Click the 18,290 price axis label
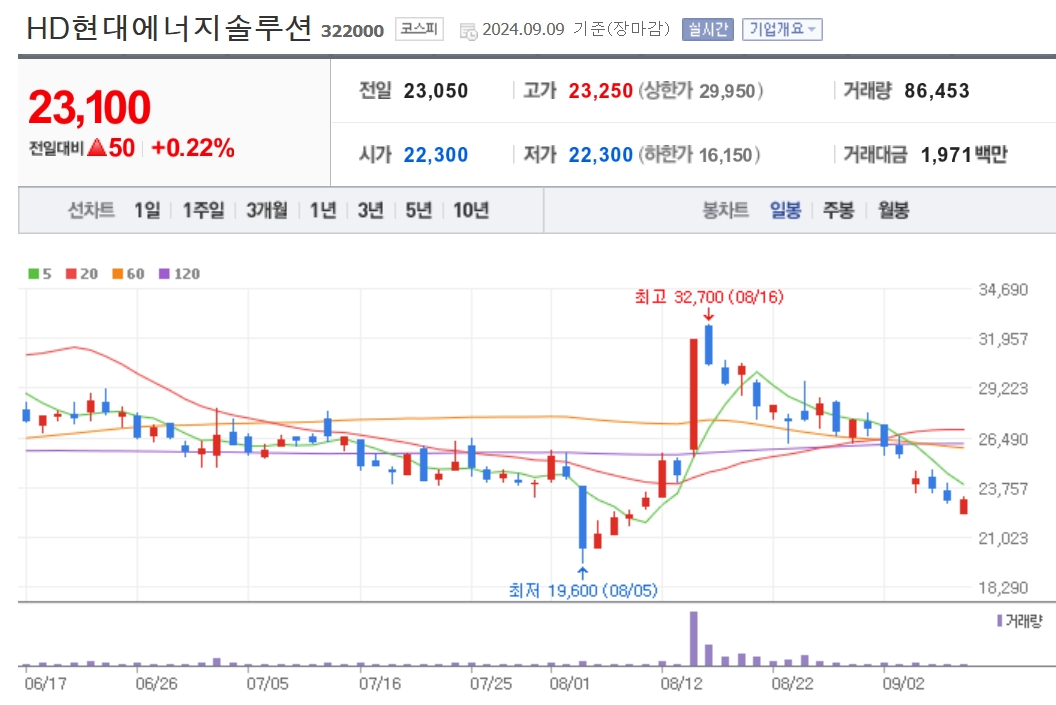1056x705 pixels. click(1003, 588)
